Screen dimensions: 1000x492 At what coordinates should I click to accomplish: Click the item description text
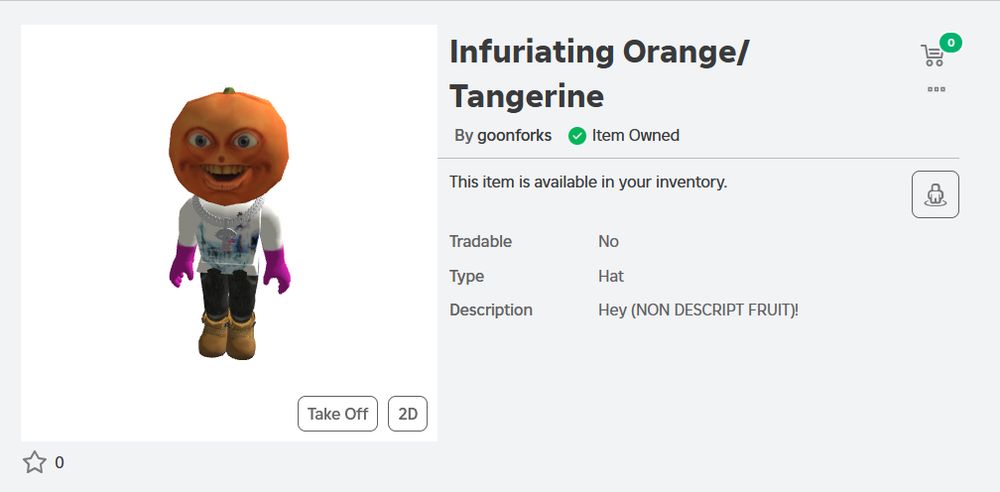coord(698,310)
